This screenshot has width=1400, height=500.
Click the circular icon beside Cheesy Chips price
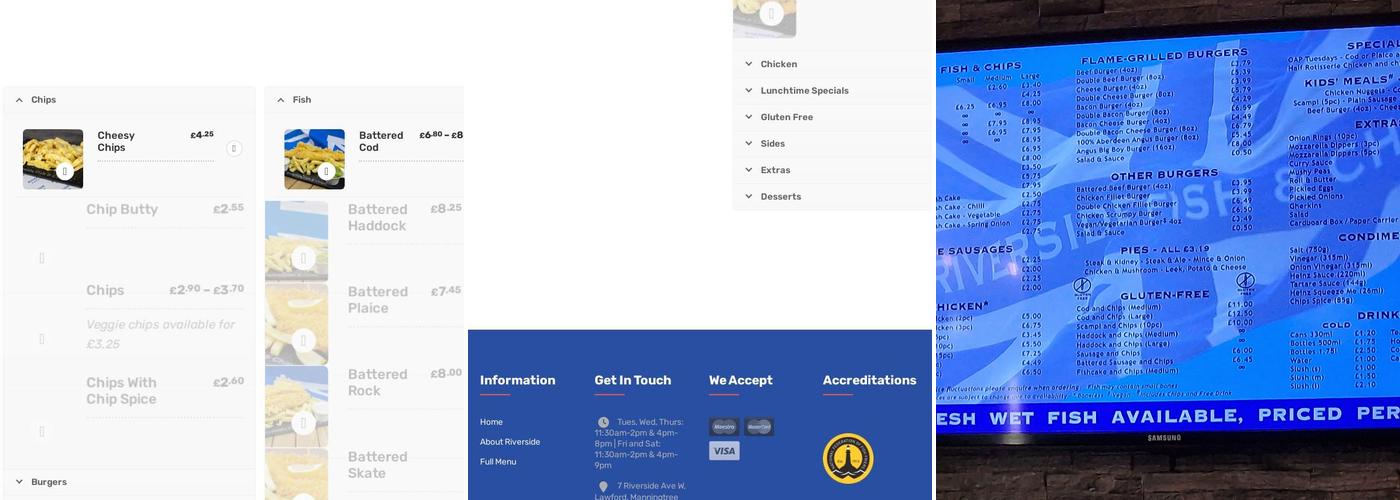coord(234,149)
